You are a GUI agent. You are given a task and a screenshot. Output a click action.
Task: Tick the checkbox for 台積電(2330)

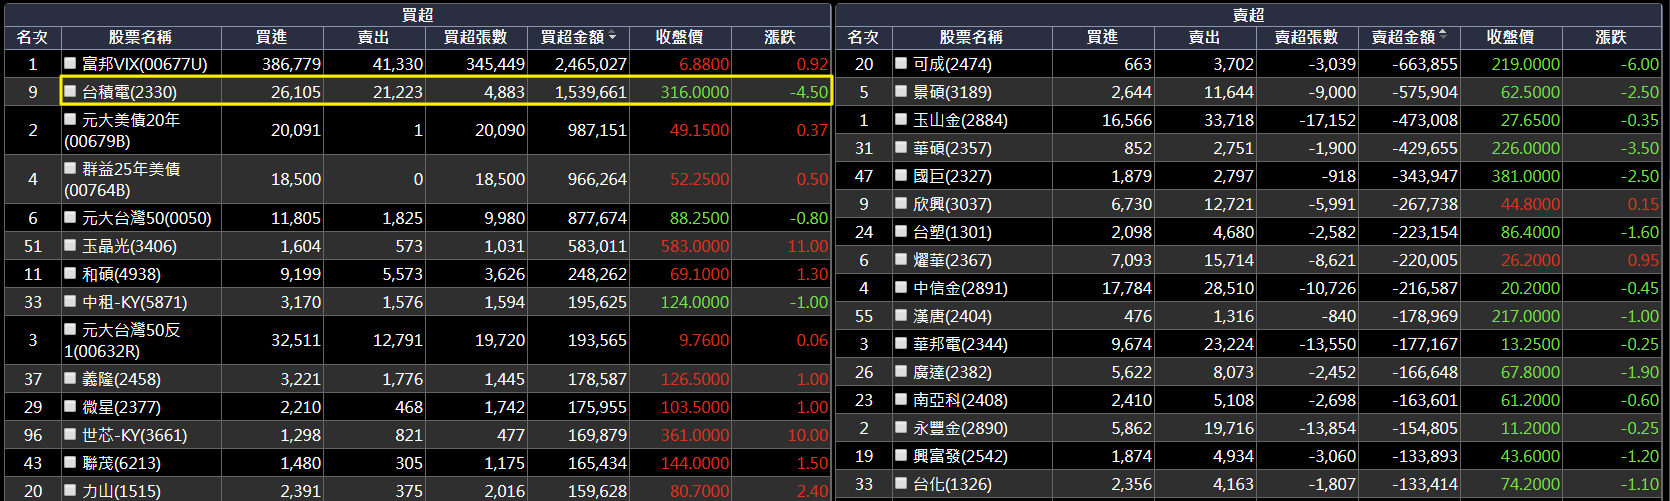(70, 91)
